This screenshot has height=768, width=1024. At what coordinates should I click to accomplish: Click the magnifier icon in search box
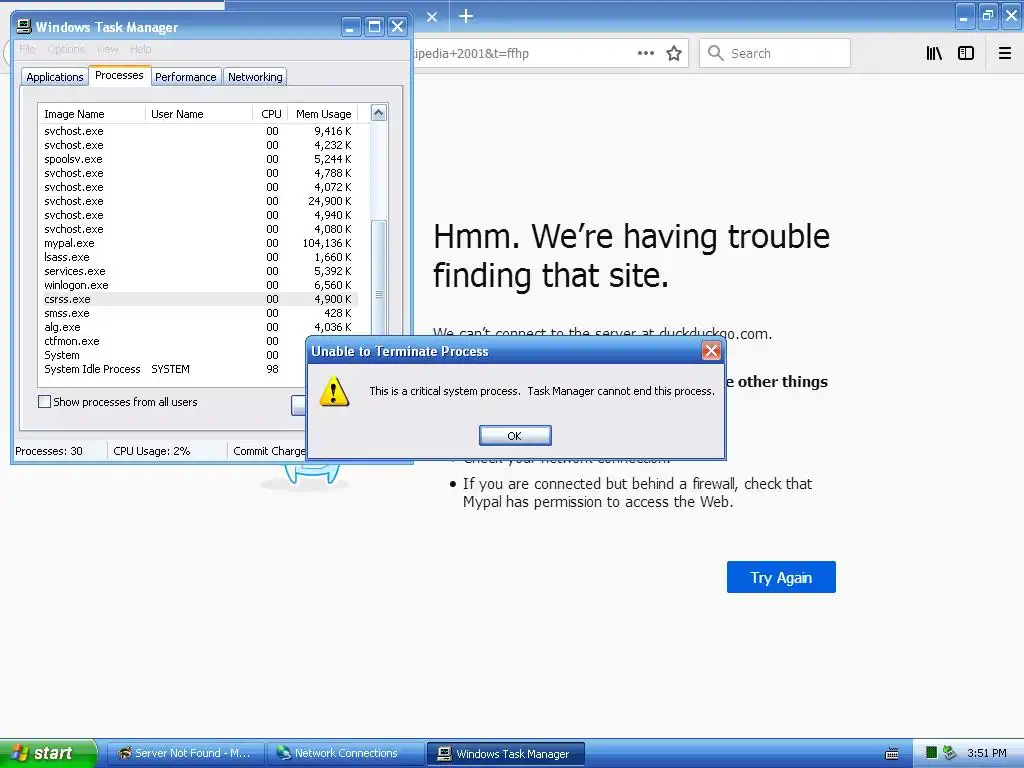click(716, 53)
